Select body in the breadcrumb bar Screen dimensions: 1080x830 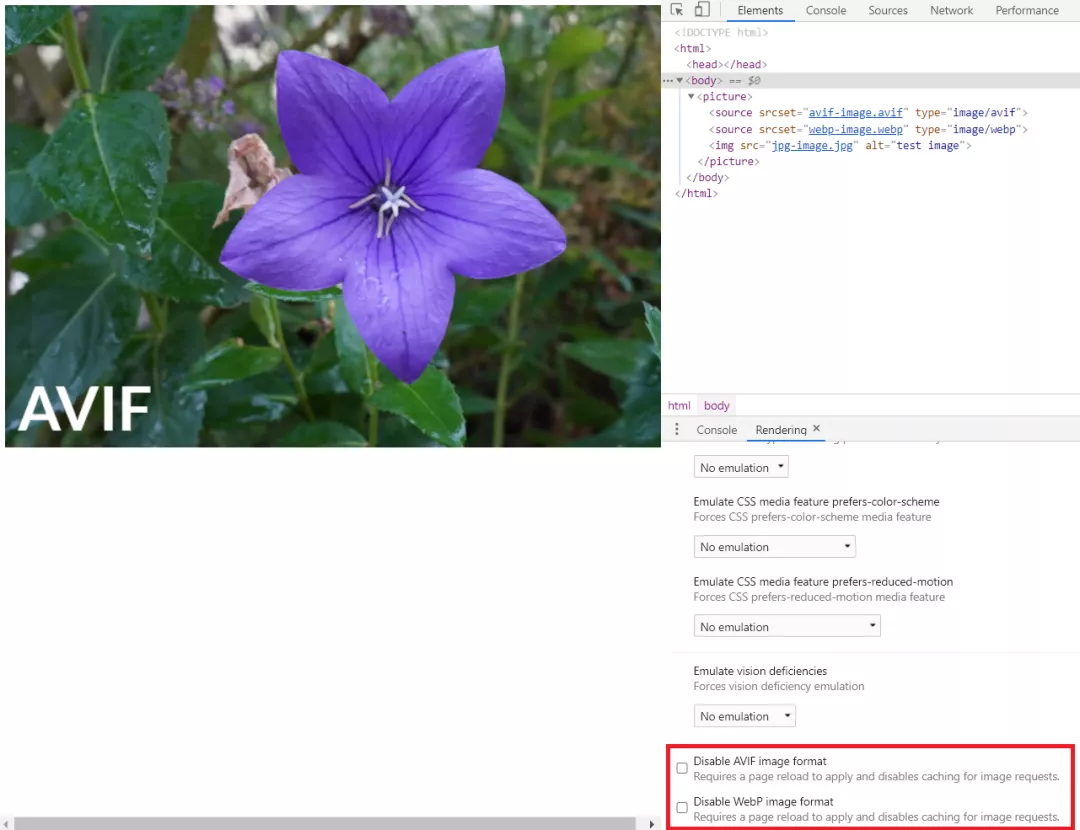(716, 405)
